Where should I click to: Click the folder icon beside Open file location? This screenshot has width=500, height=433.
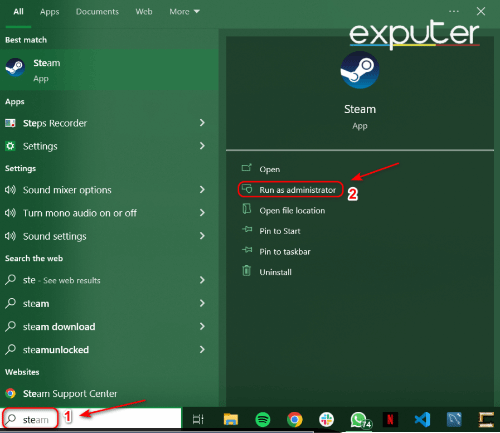[x=247, y=209]
